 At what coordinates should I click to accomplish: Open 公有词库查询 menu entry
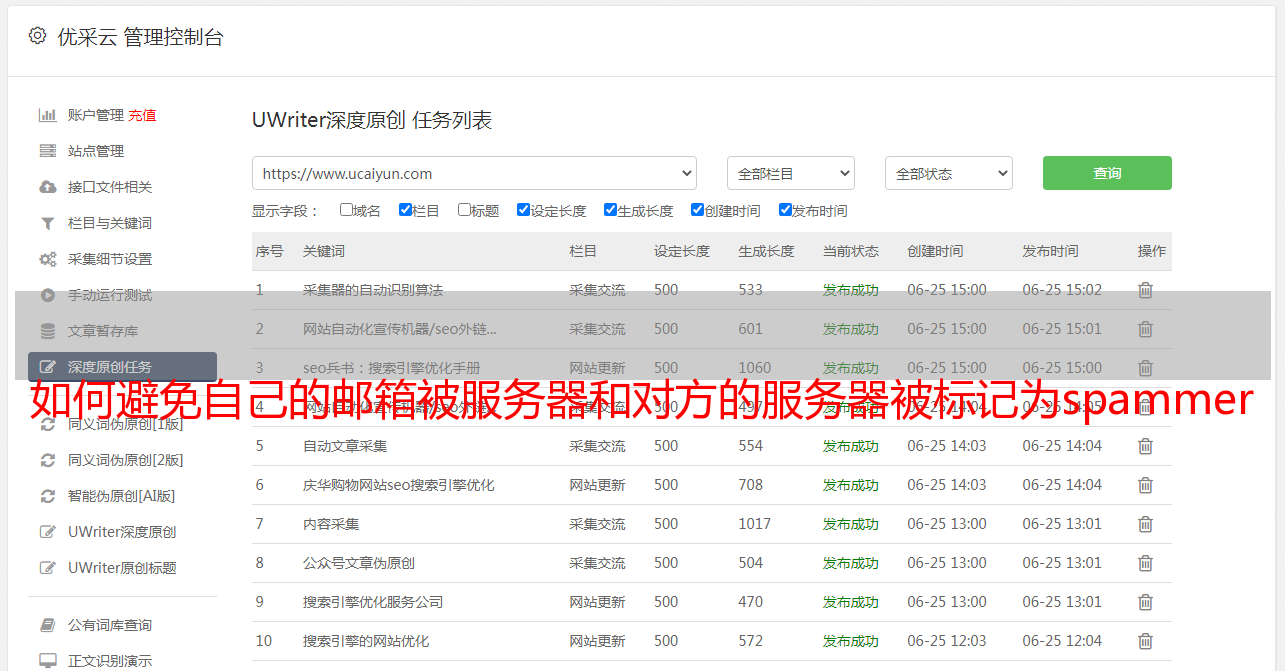pyautogui.click(x=110, y=625)
